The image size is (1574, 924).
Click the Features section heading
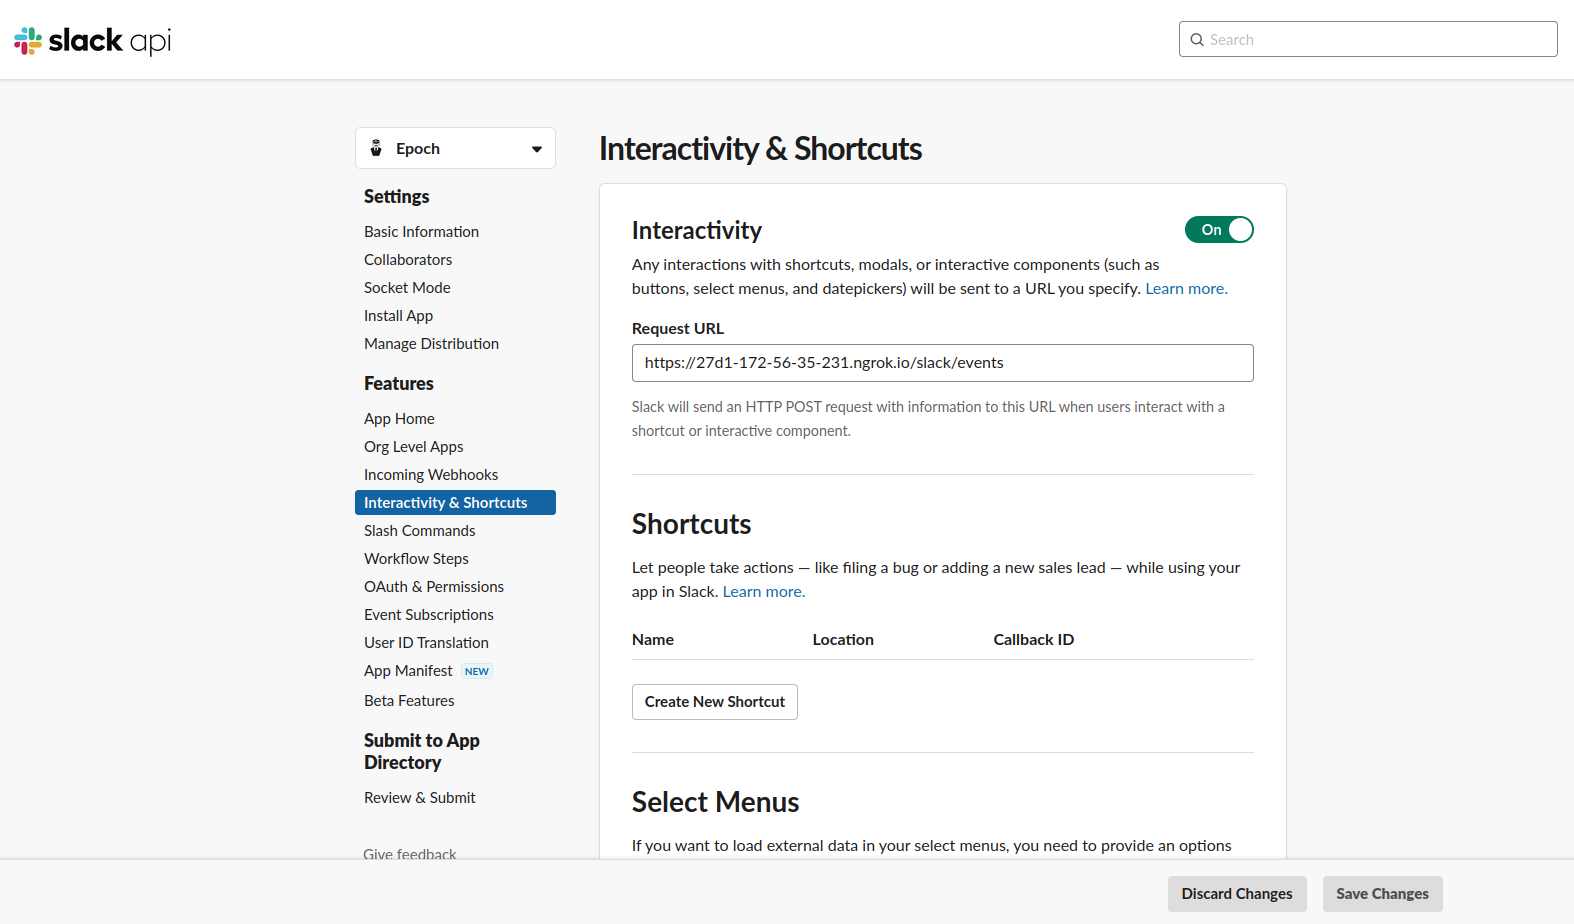398,384
